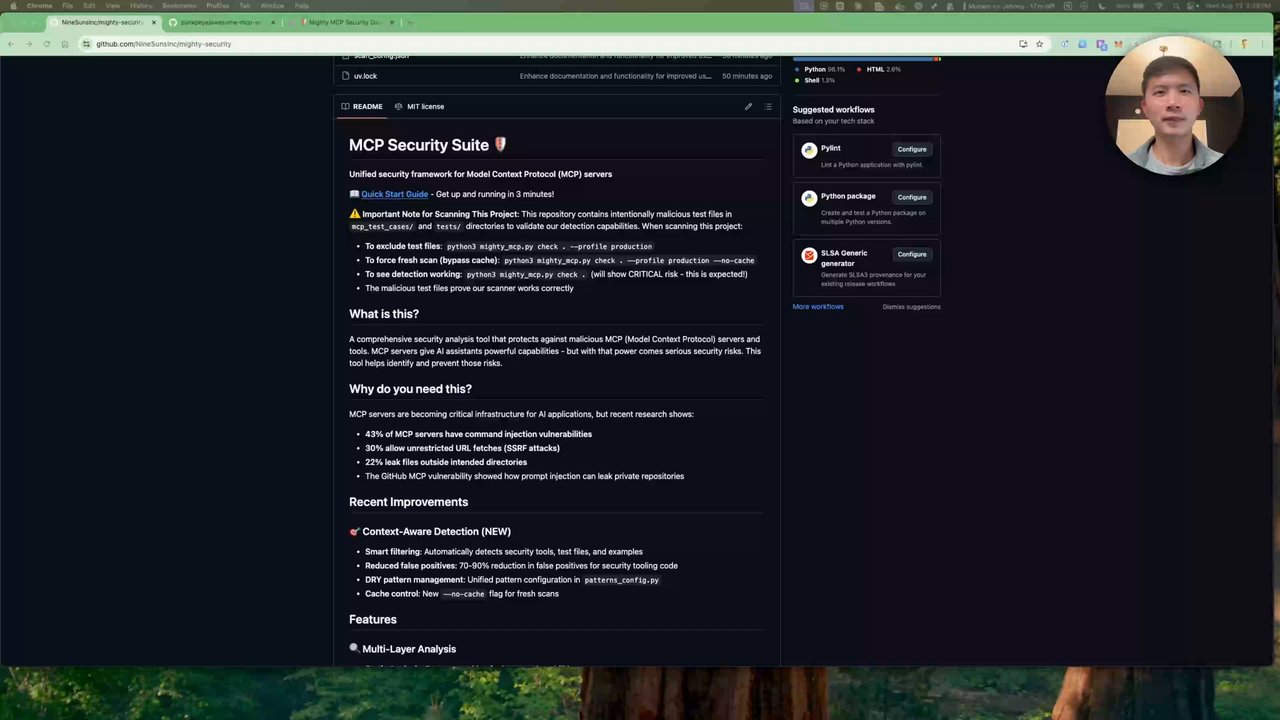Click '43% of MCP servers' bullet
The height and width of the screenshot is (720, 1280).
point(478,434)
